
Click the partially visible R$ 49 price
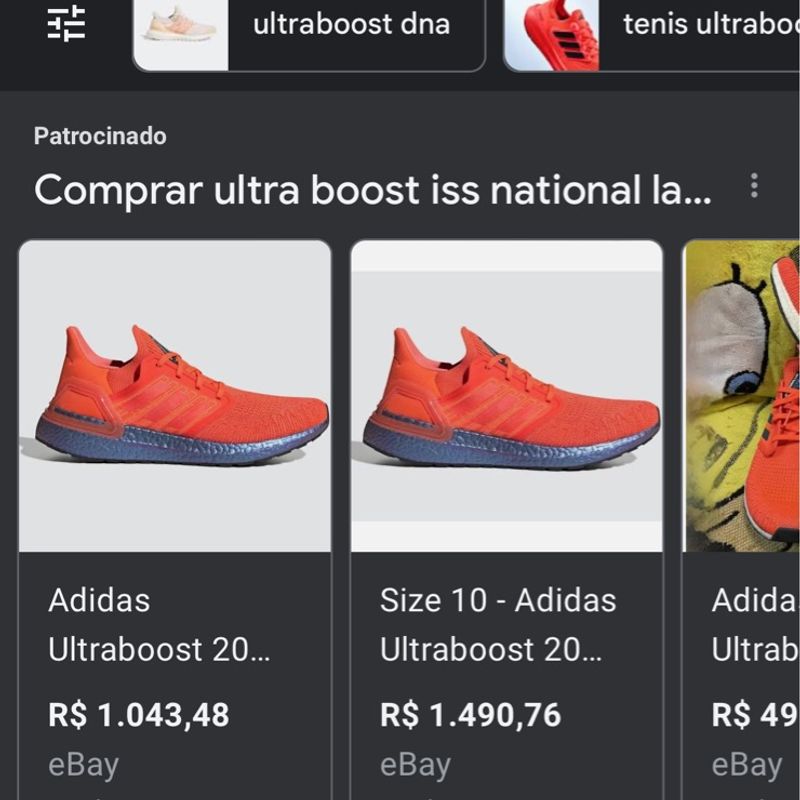(x=756, y=714)
